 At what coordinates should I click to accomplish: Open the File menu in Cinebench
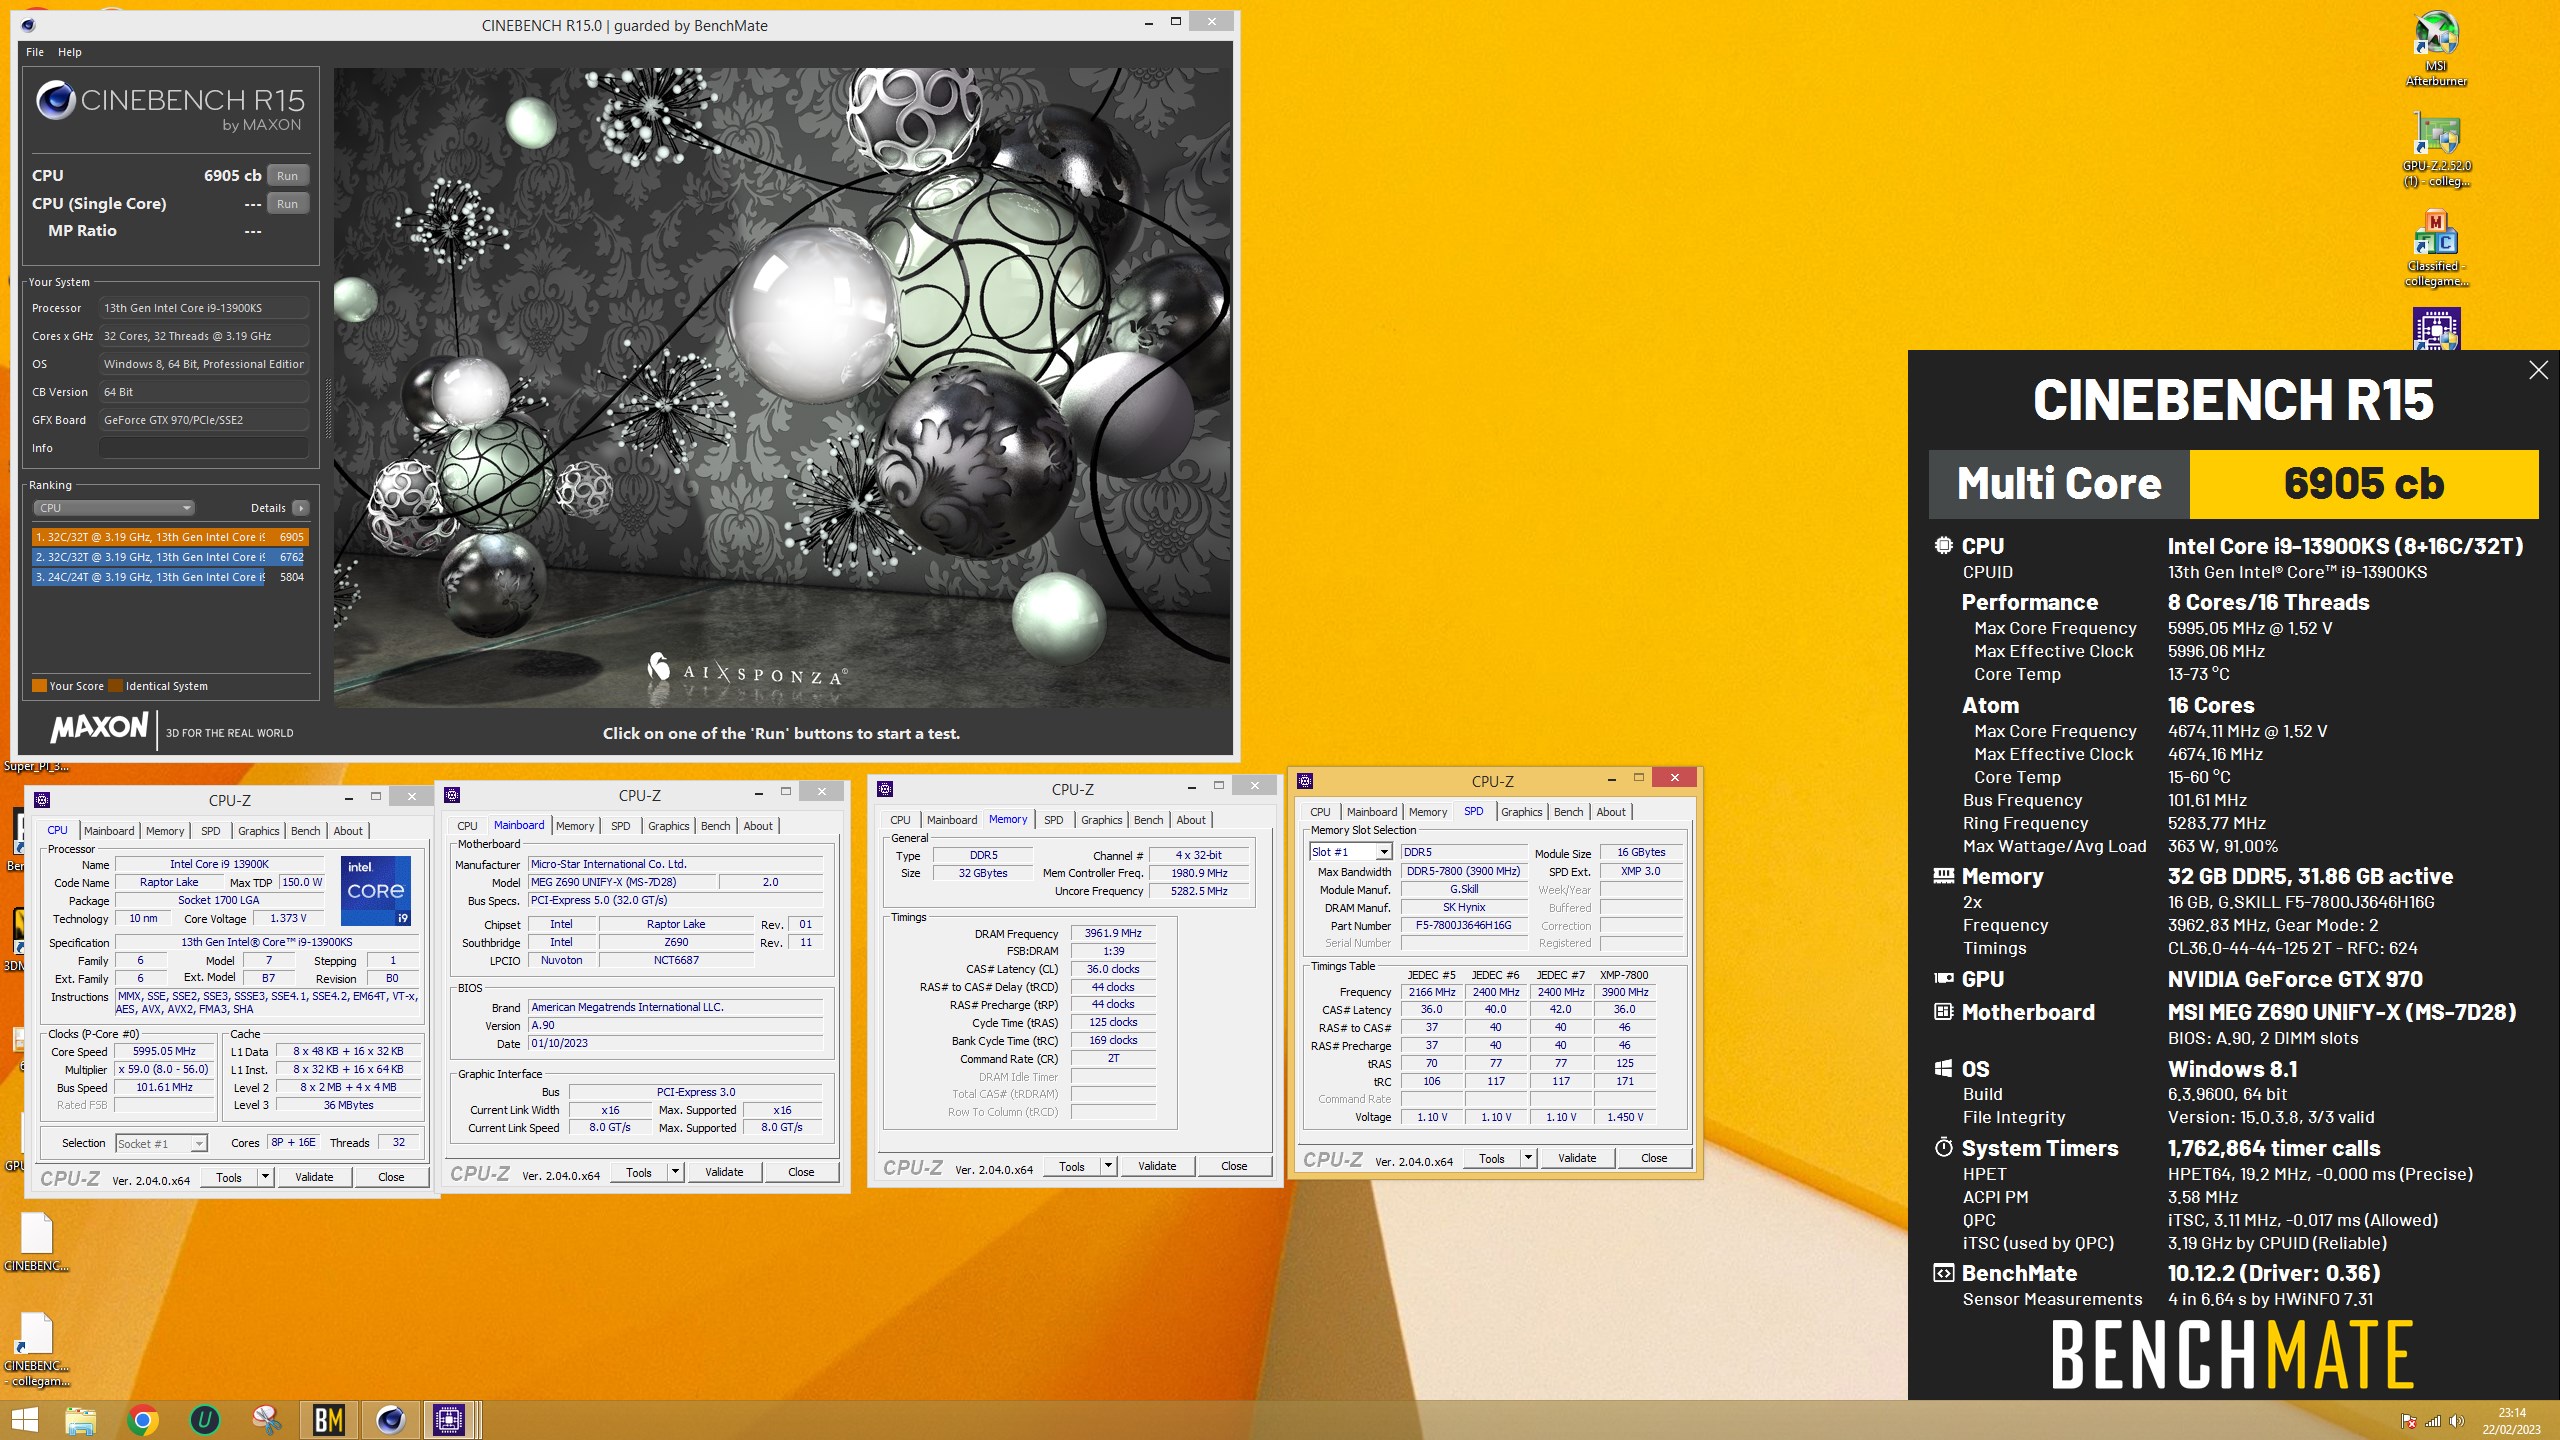[x=35, y=52]
